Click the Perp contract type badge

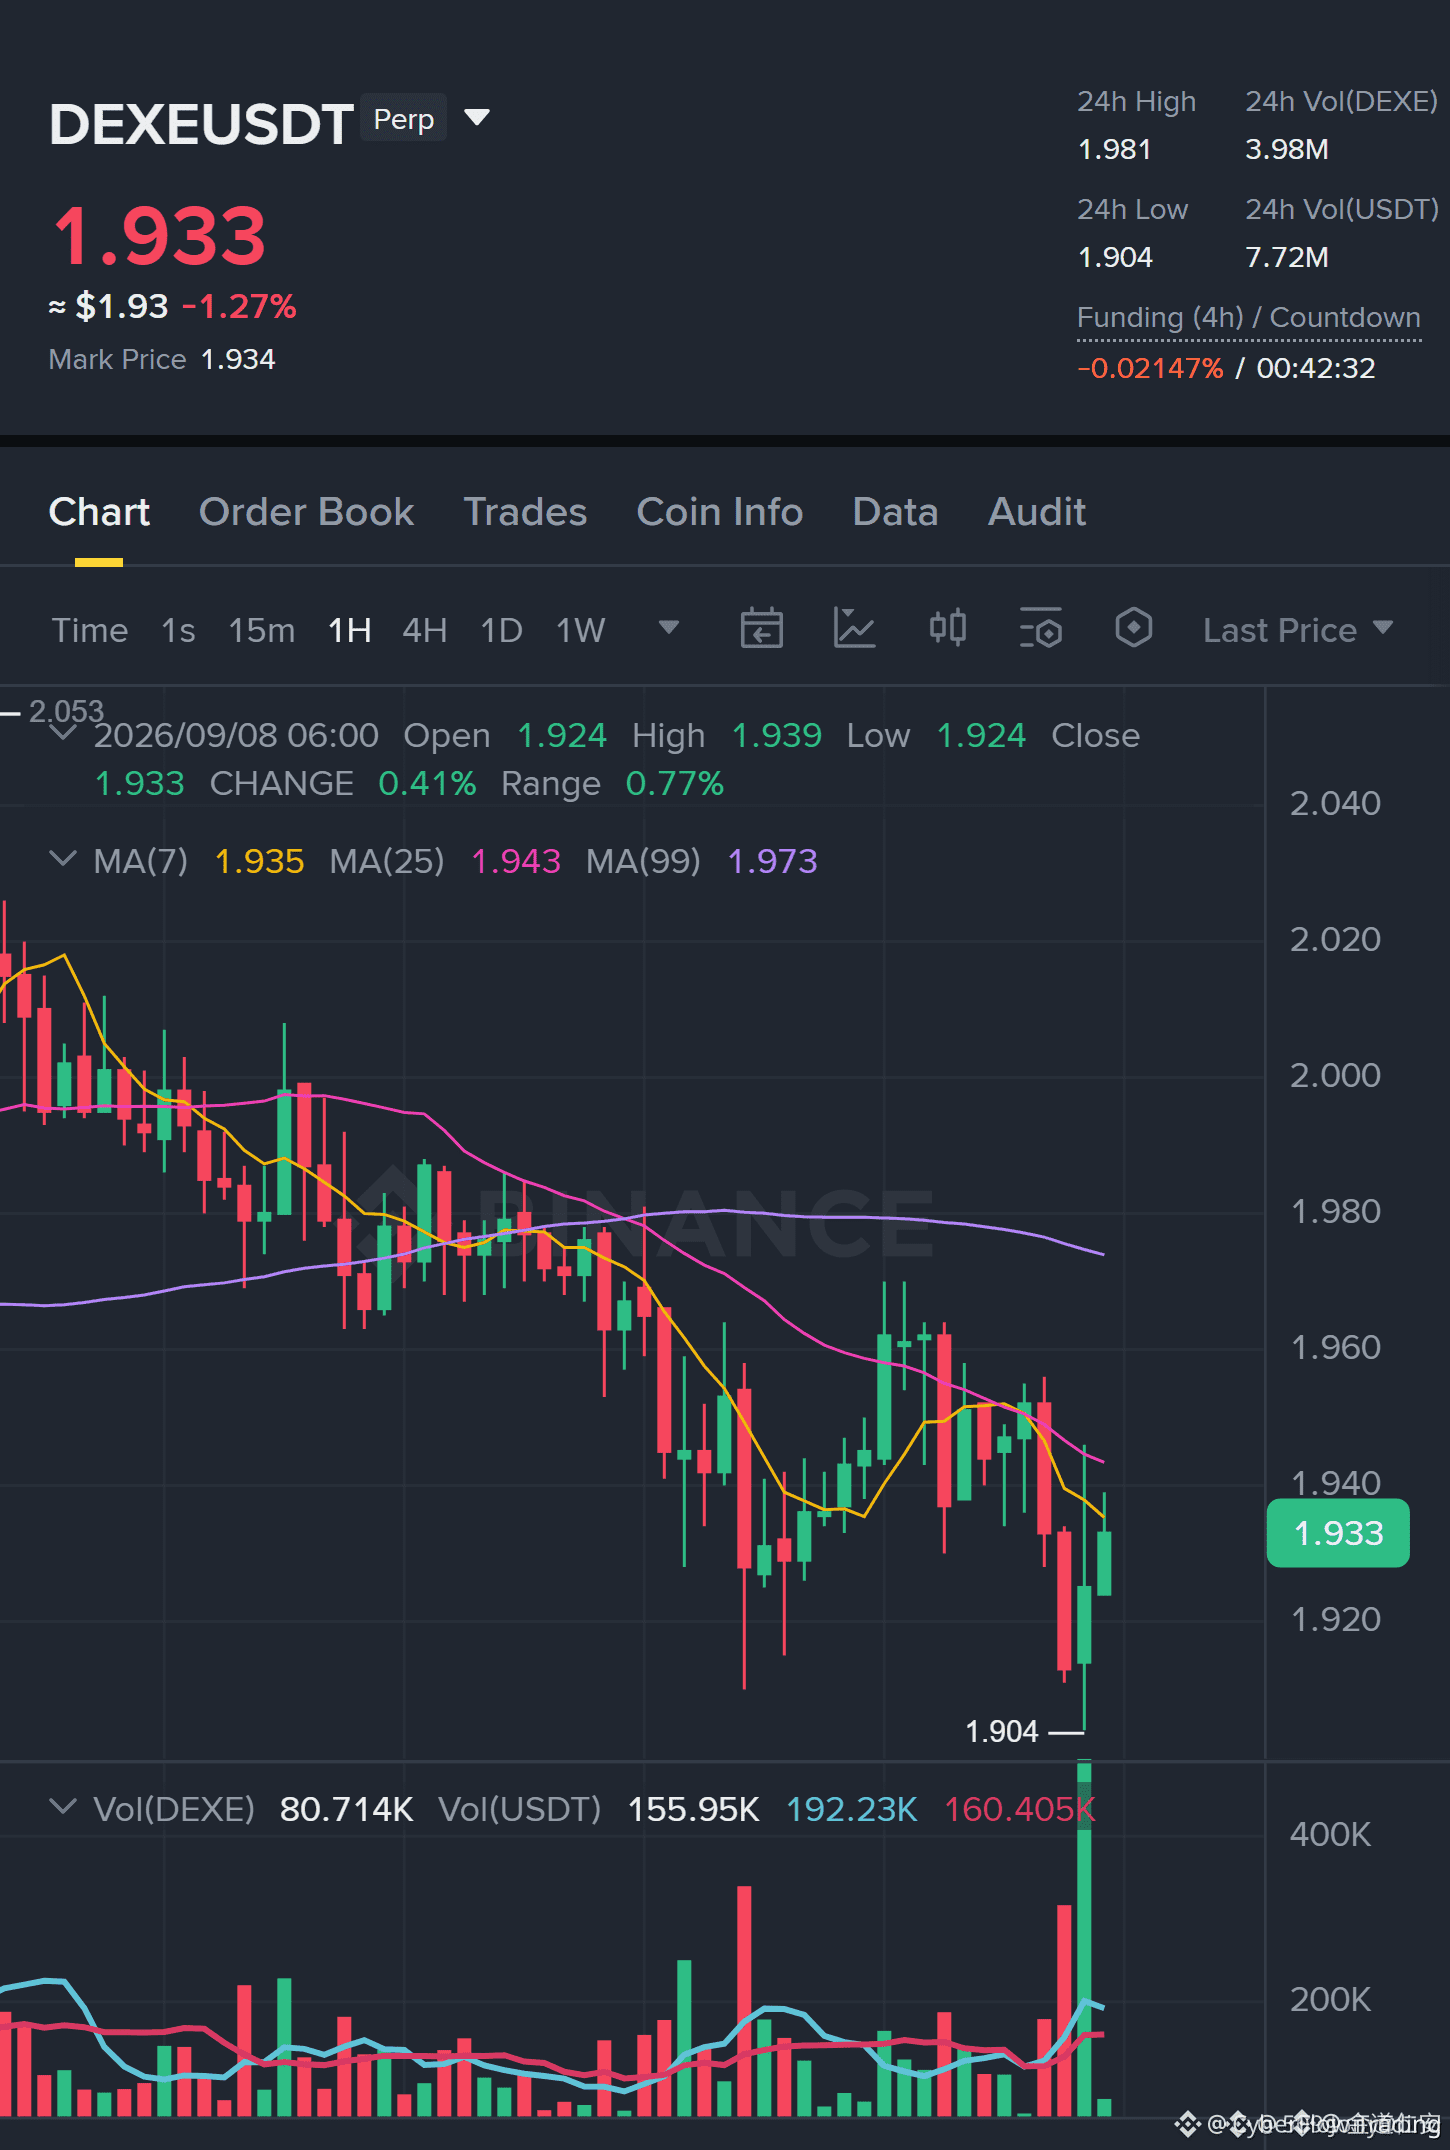click(x=404, y=119)
